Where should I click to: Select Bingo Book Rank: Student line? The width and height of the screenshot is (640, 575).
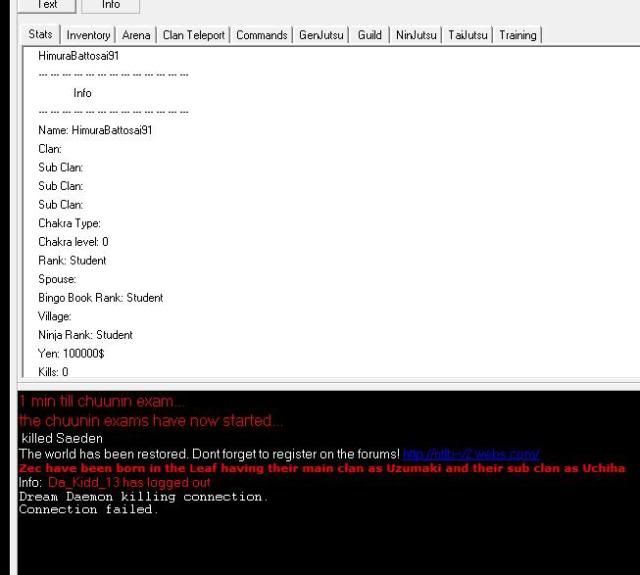click(x=100, y=298)
